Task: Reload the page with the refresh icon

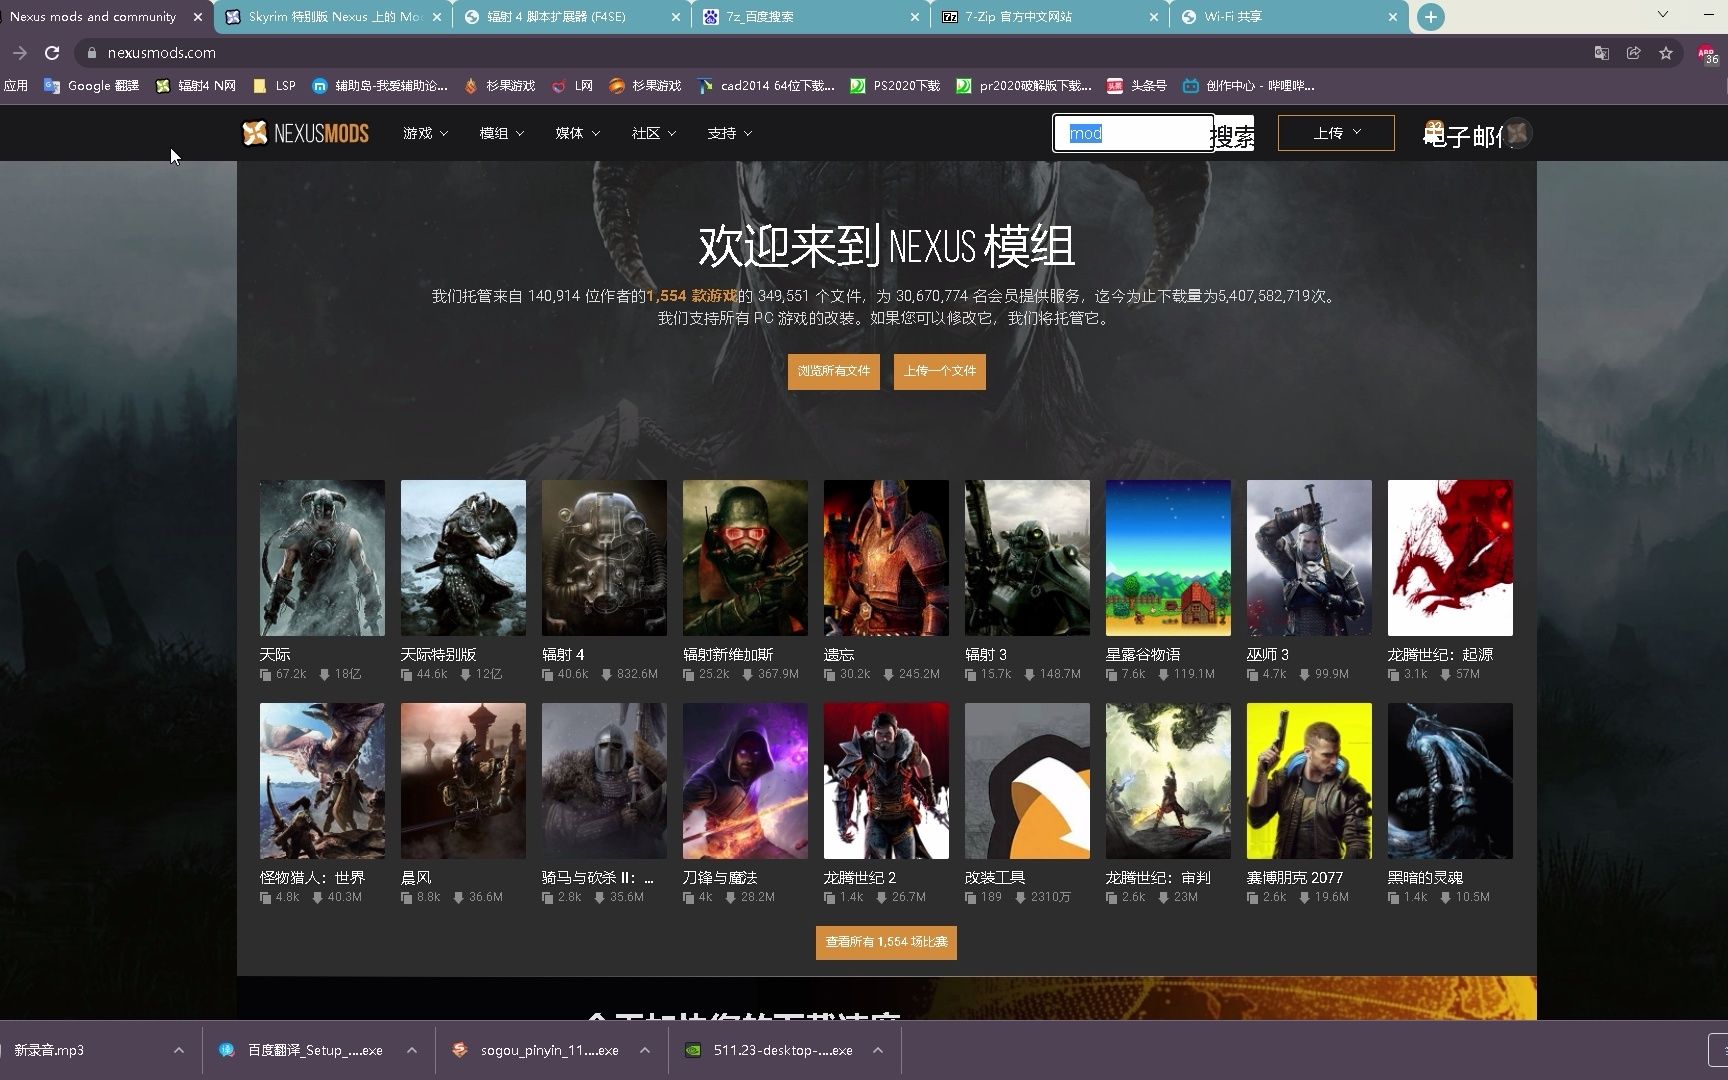Action: [x=52, y=53]
